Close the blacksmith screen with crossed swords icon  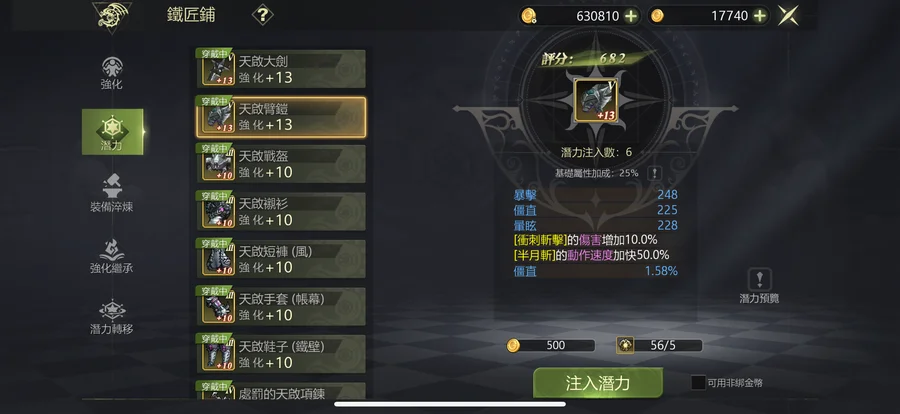pos(788,16)
